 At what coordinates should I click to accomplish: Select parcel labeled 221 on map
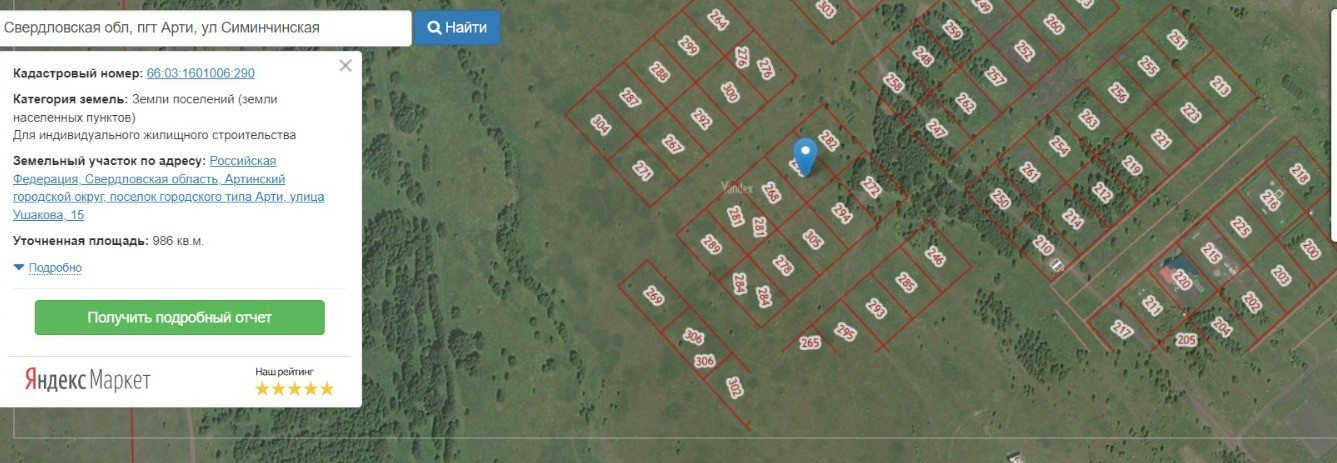point(1160,139)
